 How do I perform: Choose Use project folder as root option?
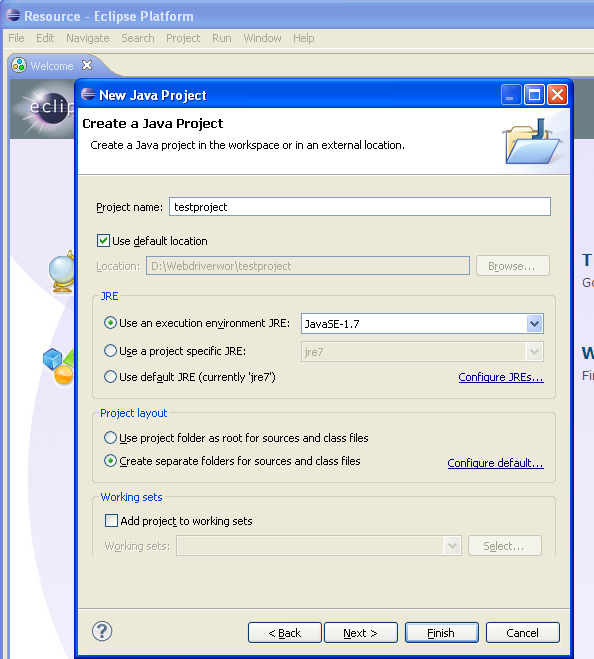click(x=110, y=438)
